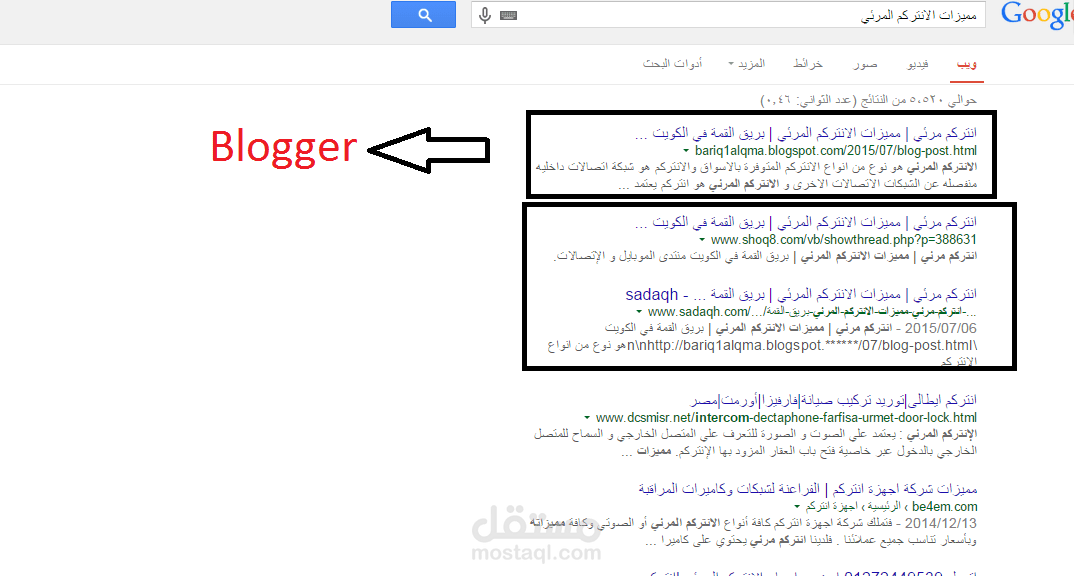Expand arrow next to be4em.com breadcrumb

(797, 507)
